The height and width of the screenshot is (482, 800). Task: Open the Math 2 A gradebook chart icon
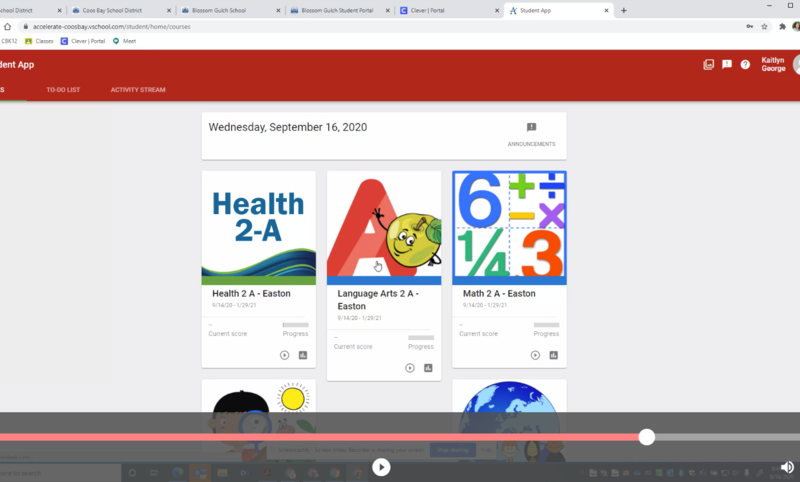click(554, 355)
